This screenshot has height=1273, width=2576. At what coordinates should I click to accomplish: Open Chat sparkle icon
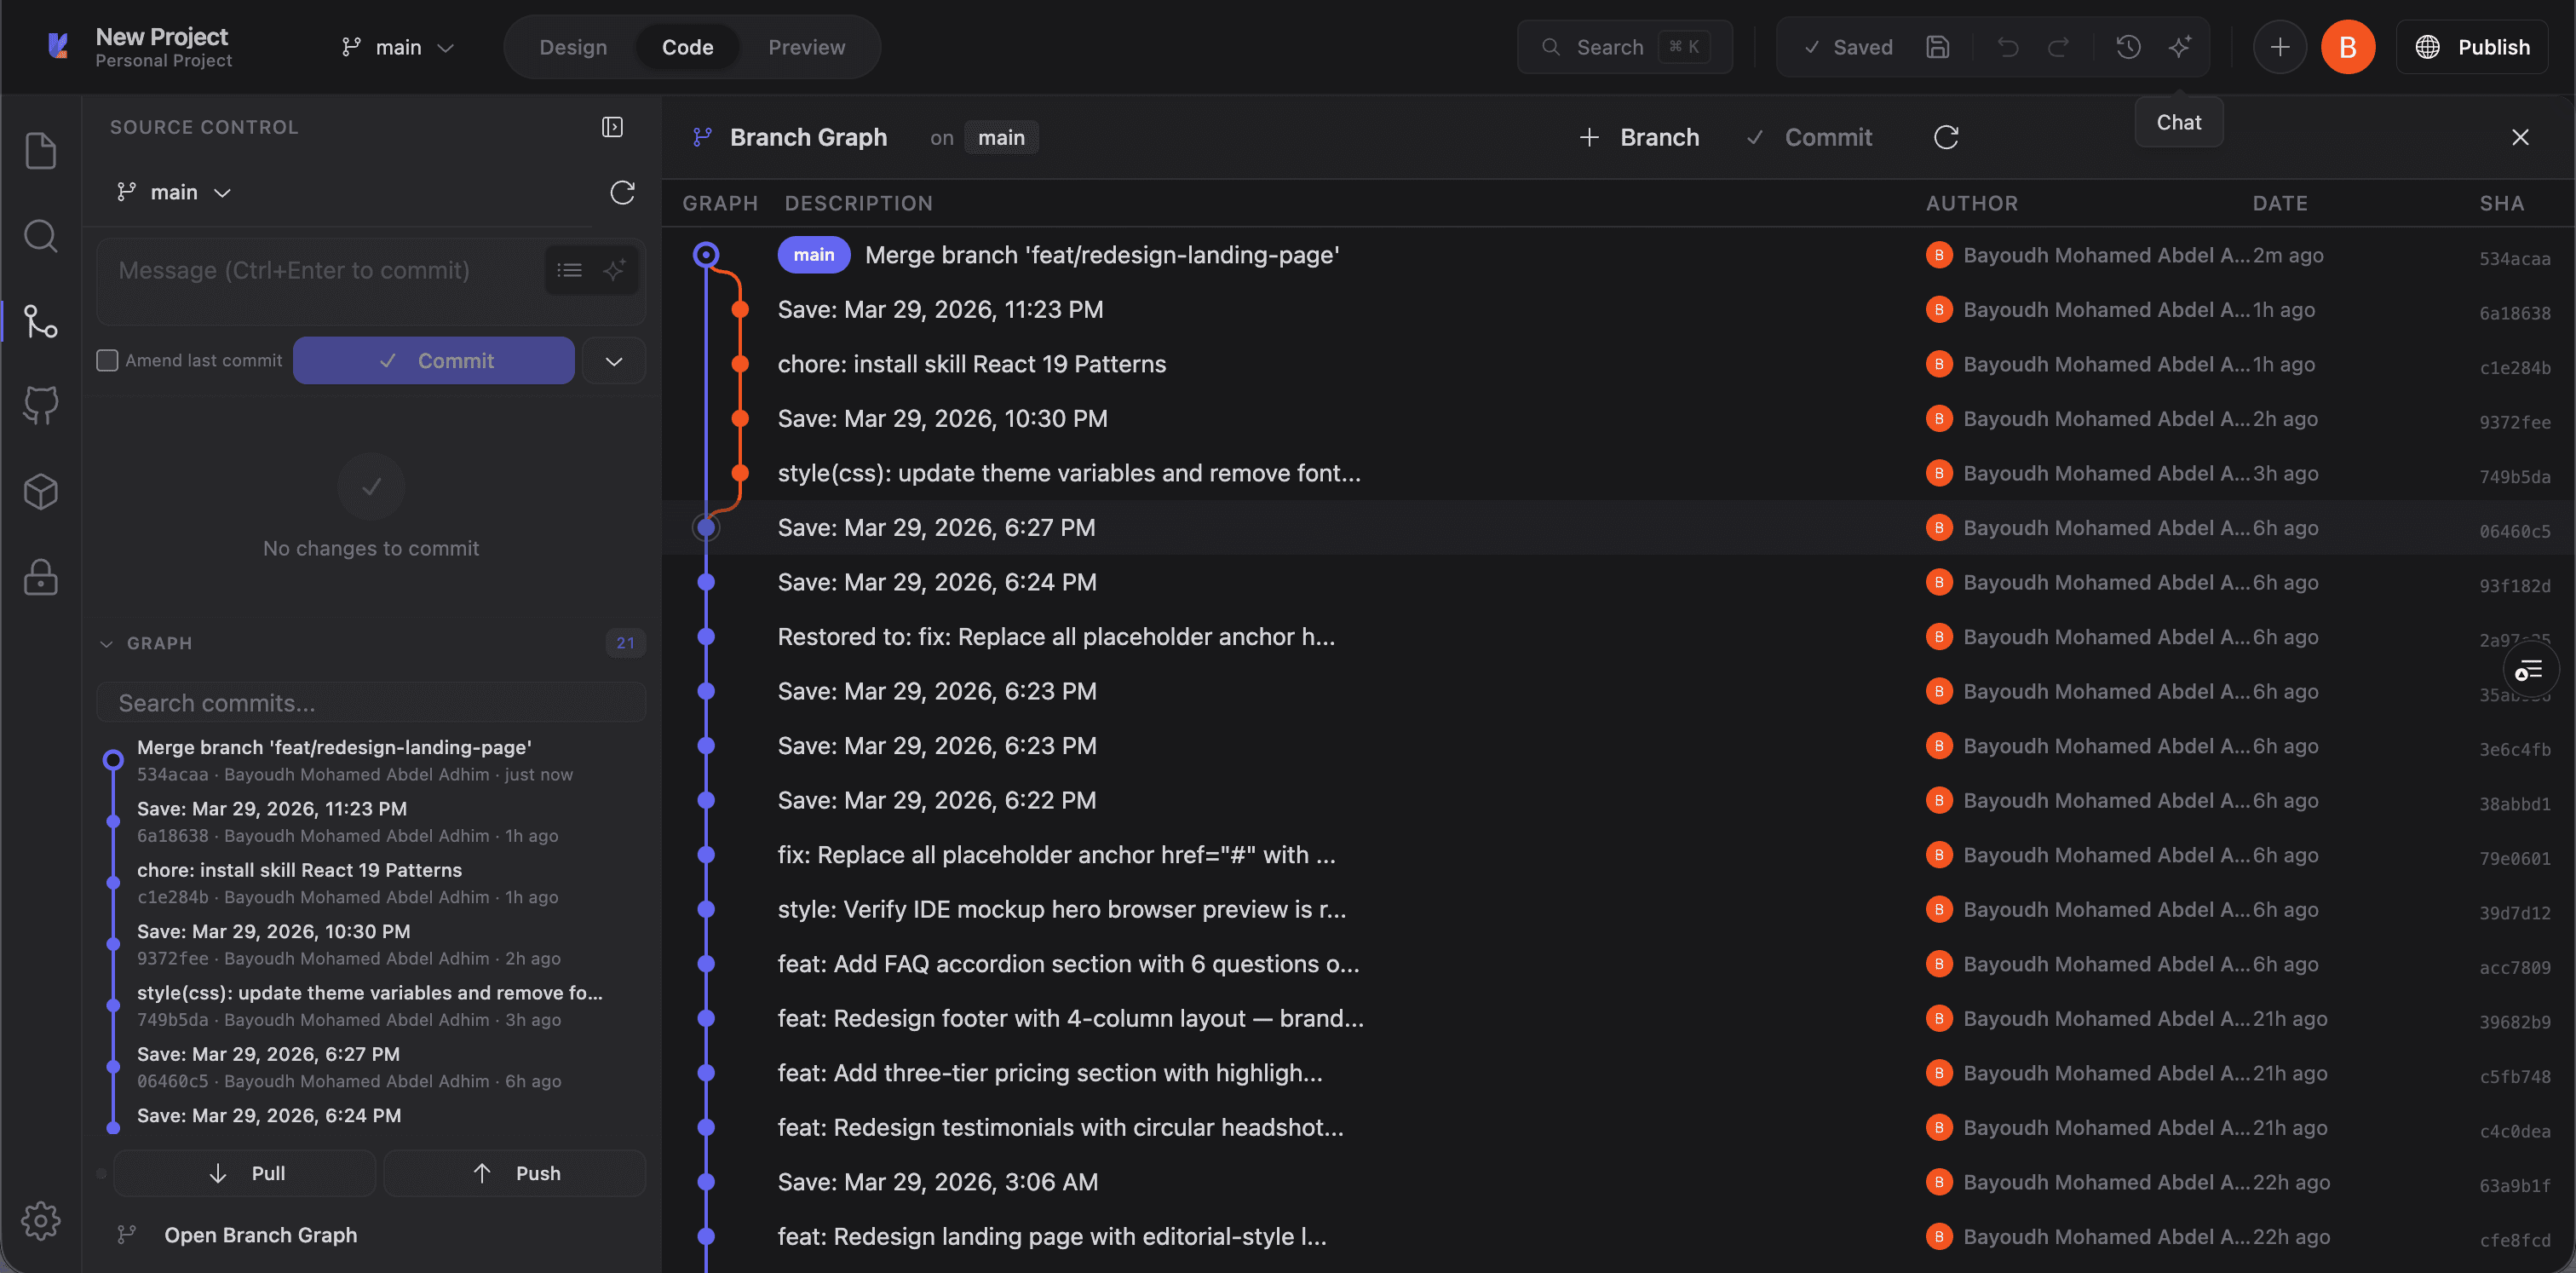point(2179,47)
